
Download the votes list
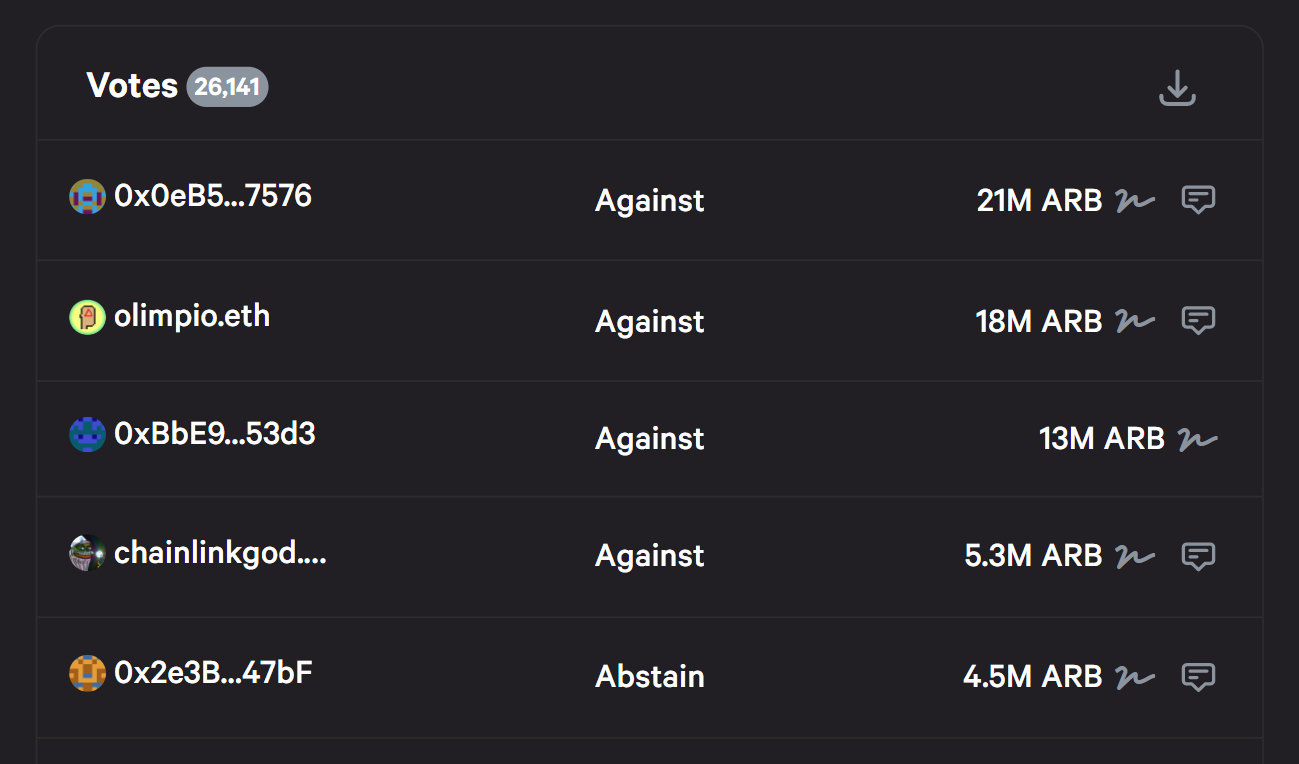(1177, 88)
